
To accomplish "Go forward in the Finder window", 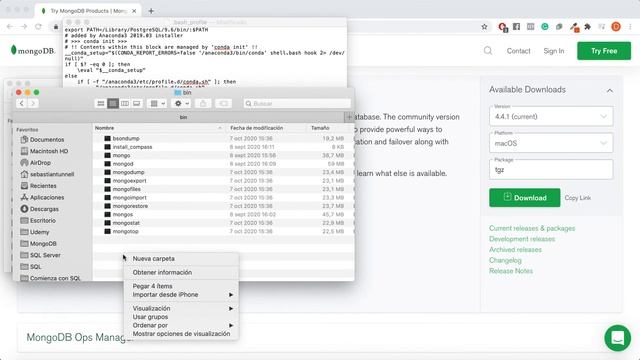I will (x=33, y=103).
